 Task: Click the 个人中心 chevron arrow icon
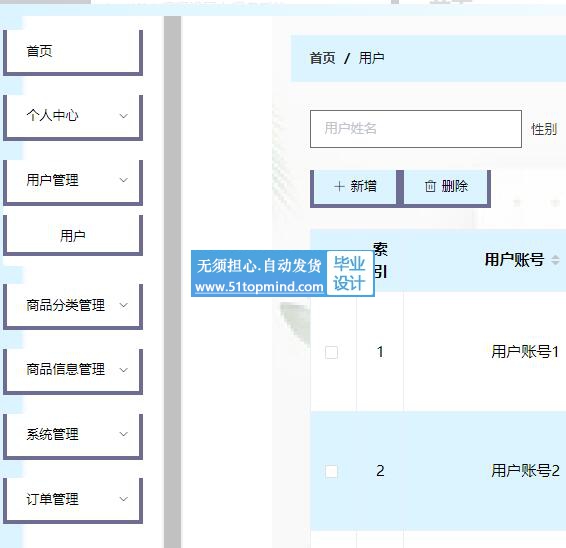[124, 116]
